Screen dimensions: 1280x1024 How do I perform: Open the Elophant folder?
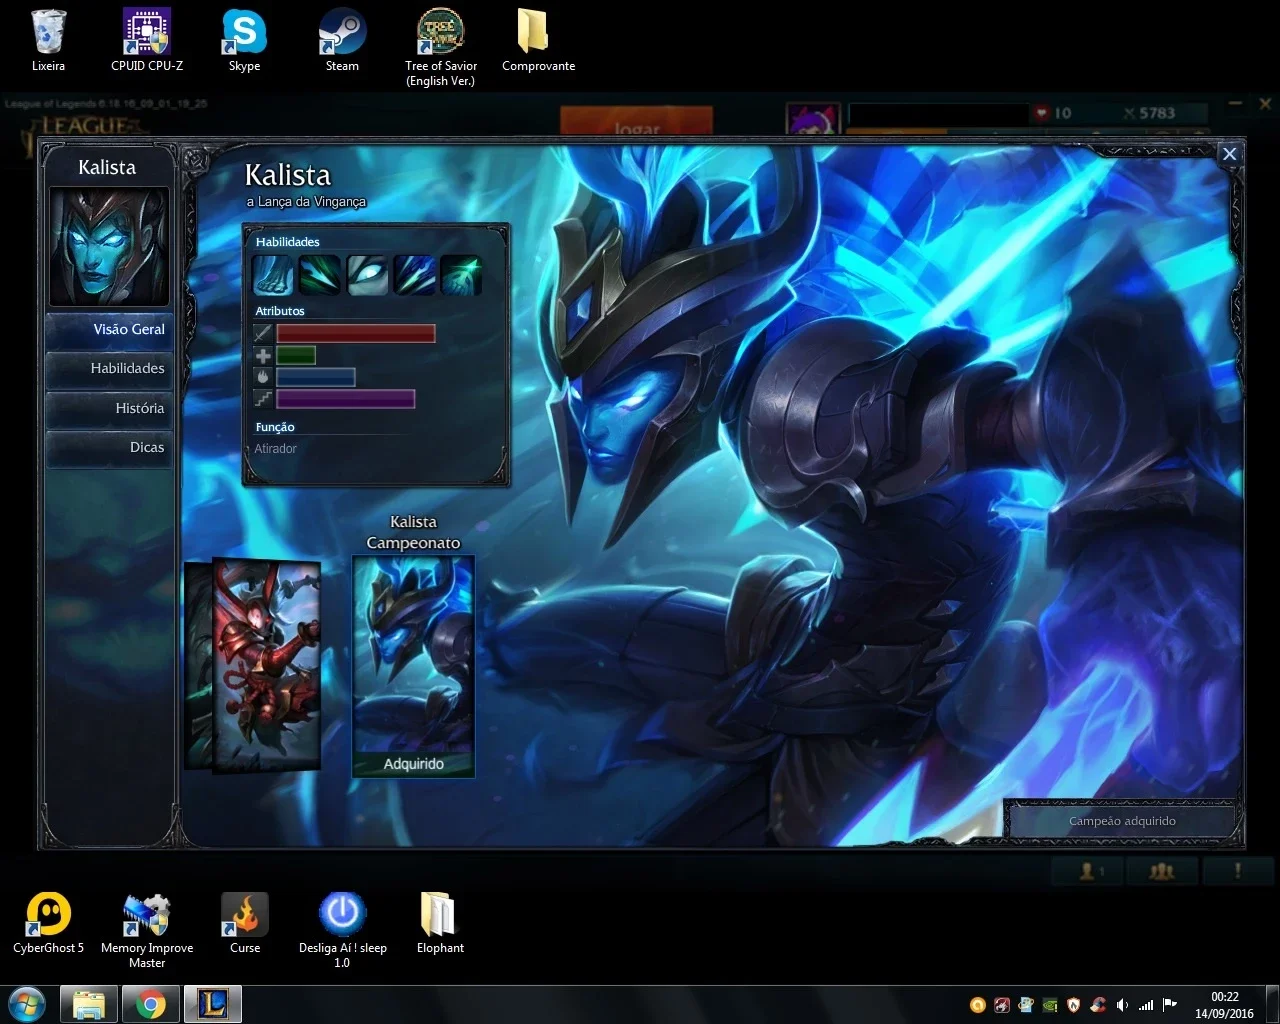coord(440,922)
